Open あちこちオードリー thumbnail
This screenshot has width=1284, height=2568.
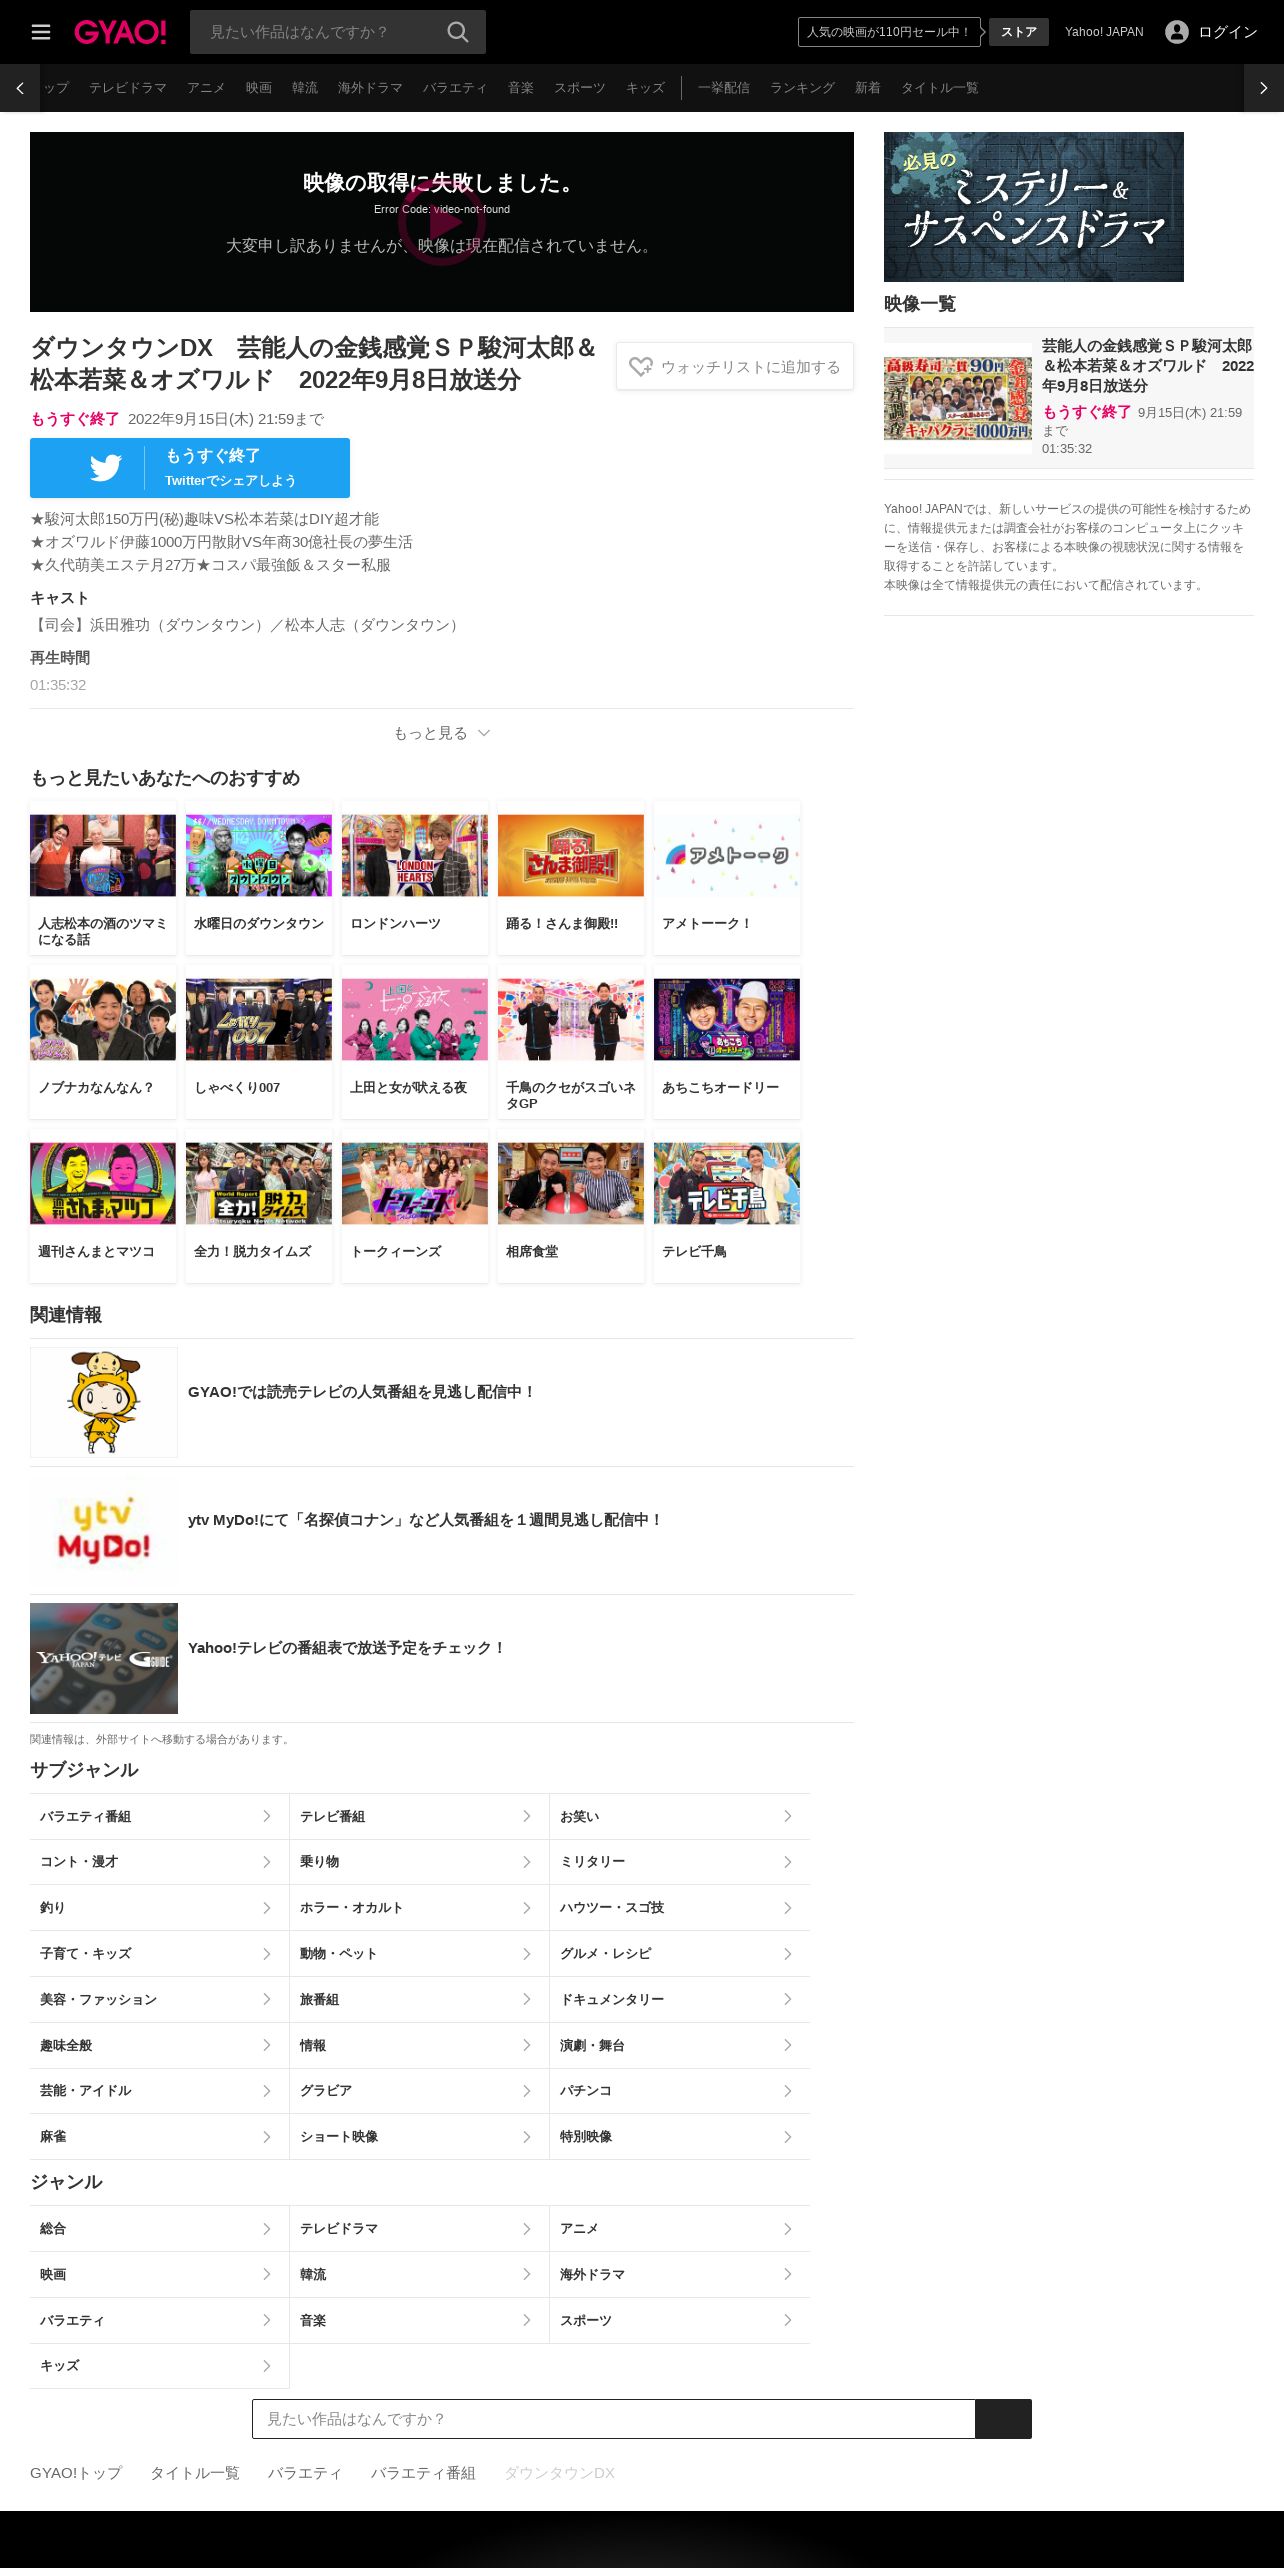pos(727,1019)
